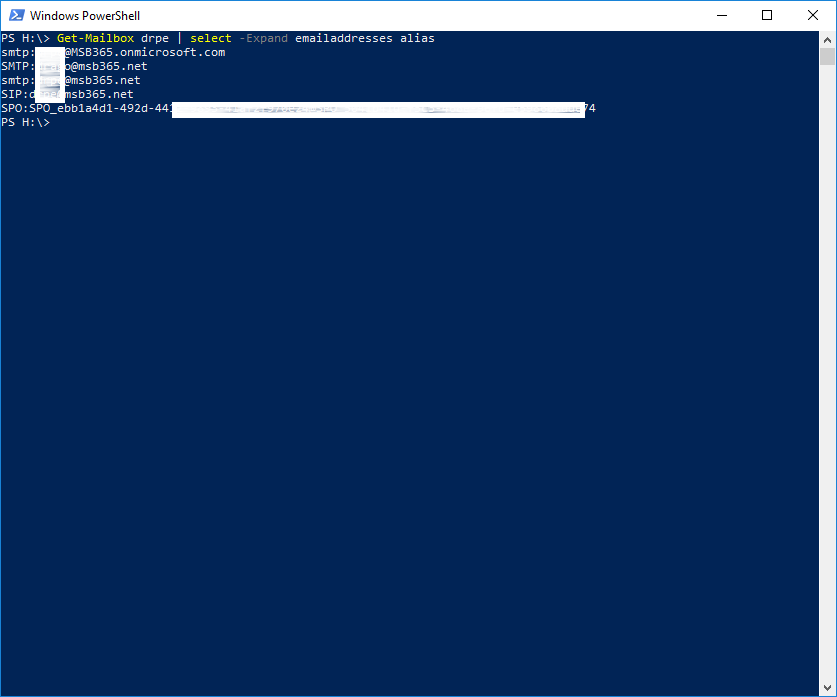837x697 pixels.
Task: Click the yellow 'select' keyword
Action: tap(210, 38)
